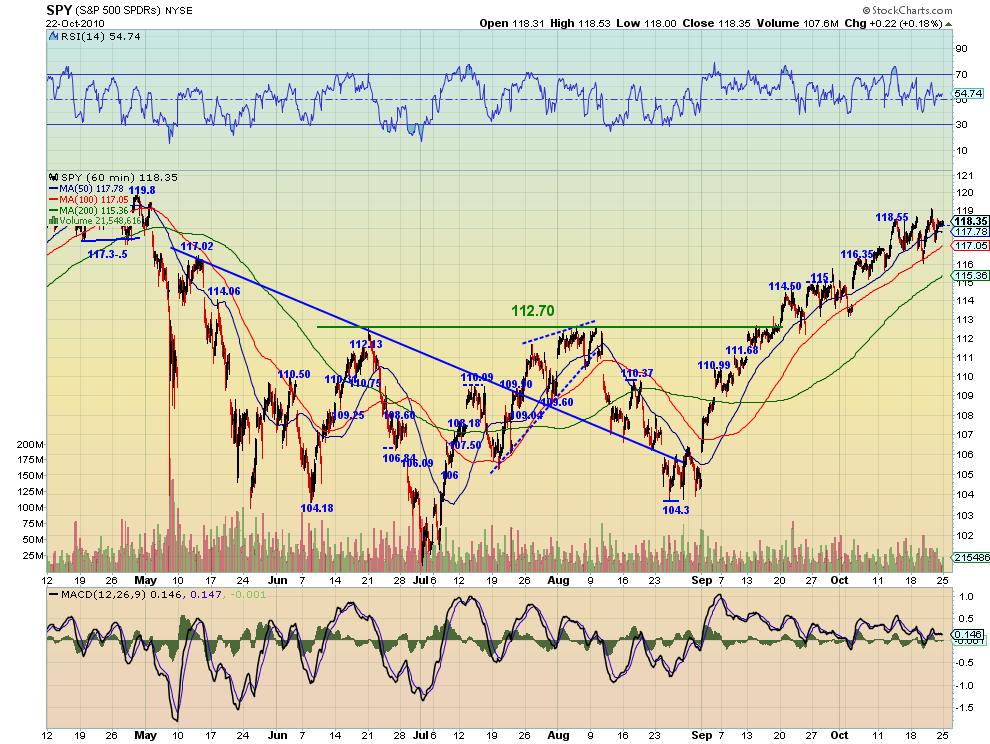Click the MA(200) 115.36 legend entry
This screenshot has height=744, width=990.
pyautogui.click(x=88, y=210)
